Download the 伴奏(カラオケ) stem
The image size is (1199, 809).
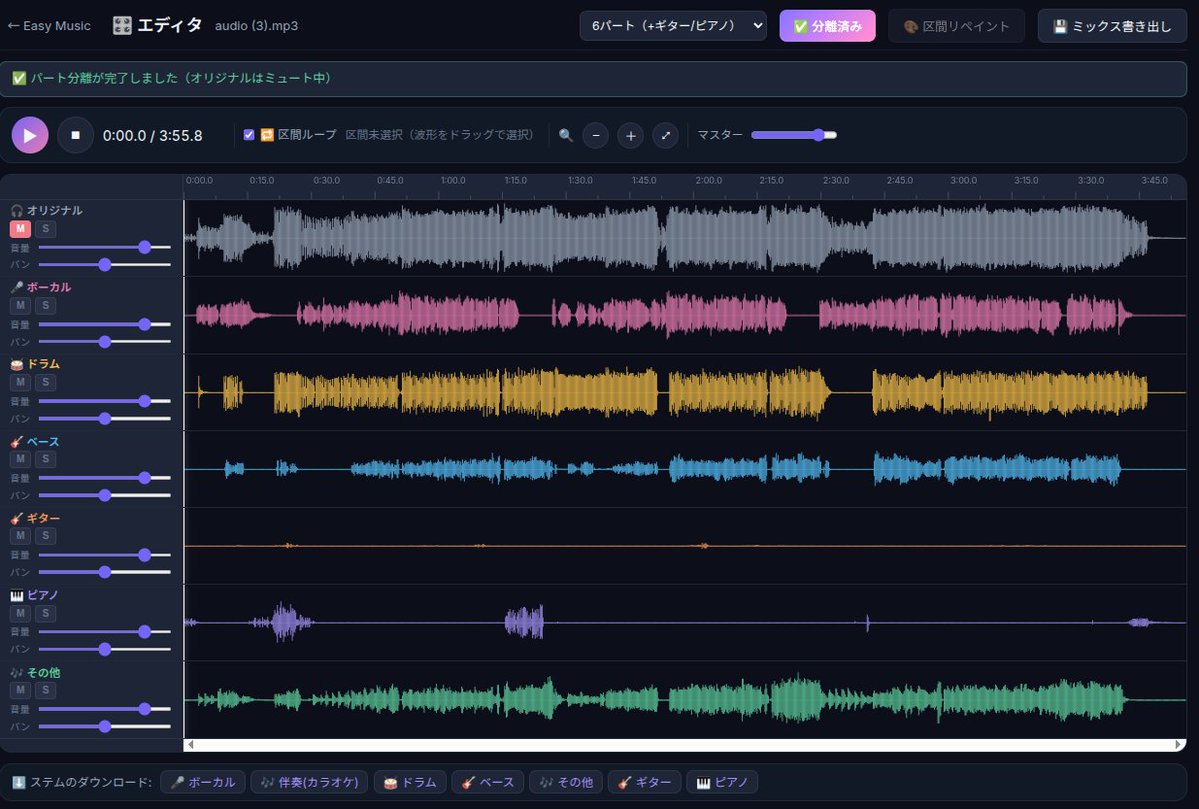(x=309, y=782)
